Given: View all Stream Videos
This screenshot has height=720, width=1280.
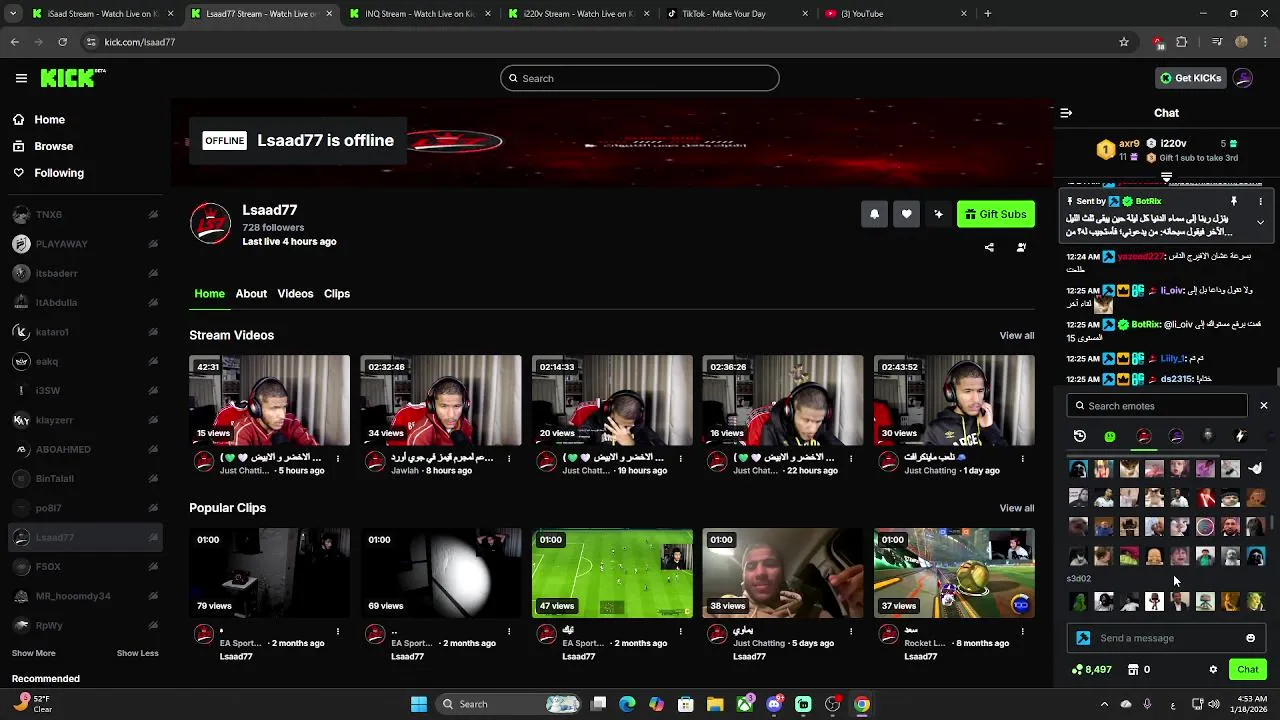Looking at the screenshot, I should tap(1017, 336).
